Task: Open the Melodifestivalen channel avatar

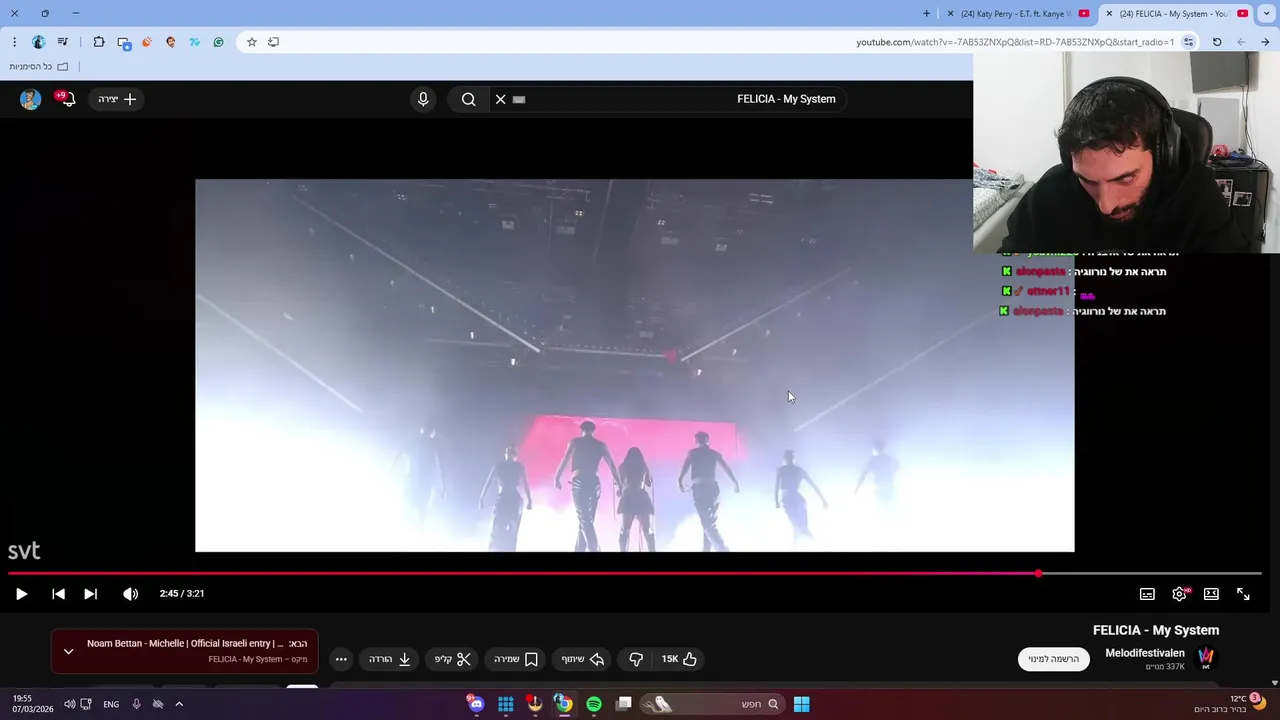Action: click(1205, 659)
